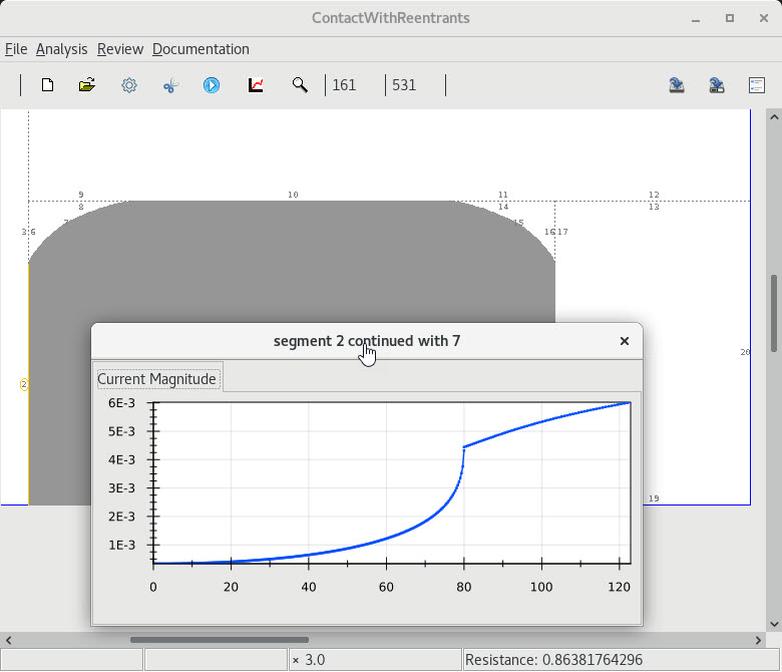The image size is (782, 672).
Task: Click the list panel icon at far right
Action: (757, 85)
